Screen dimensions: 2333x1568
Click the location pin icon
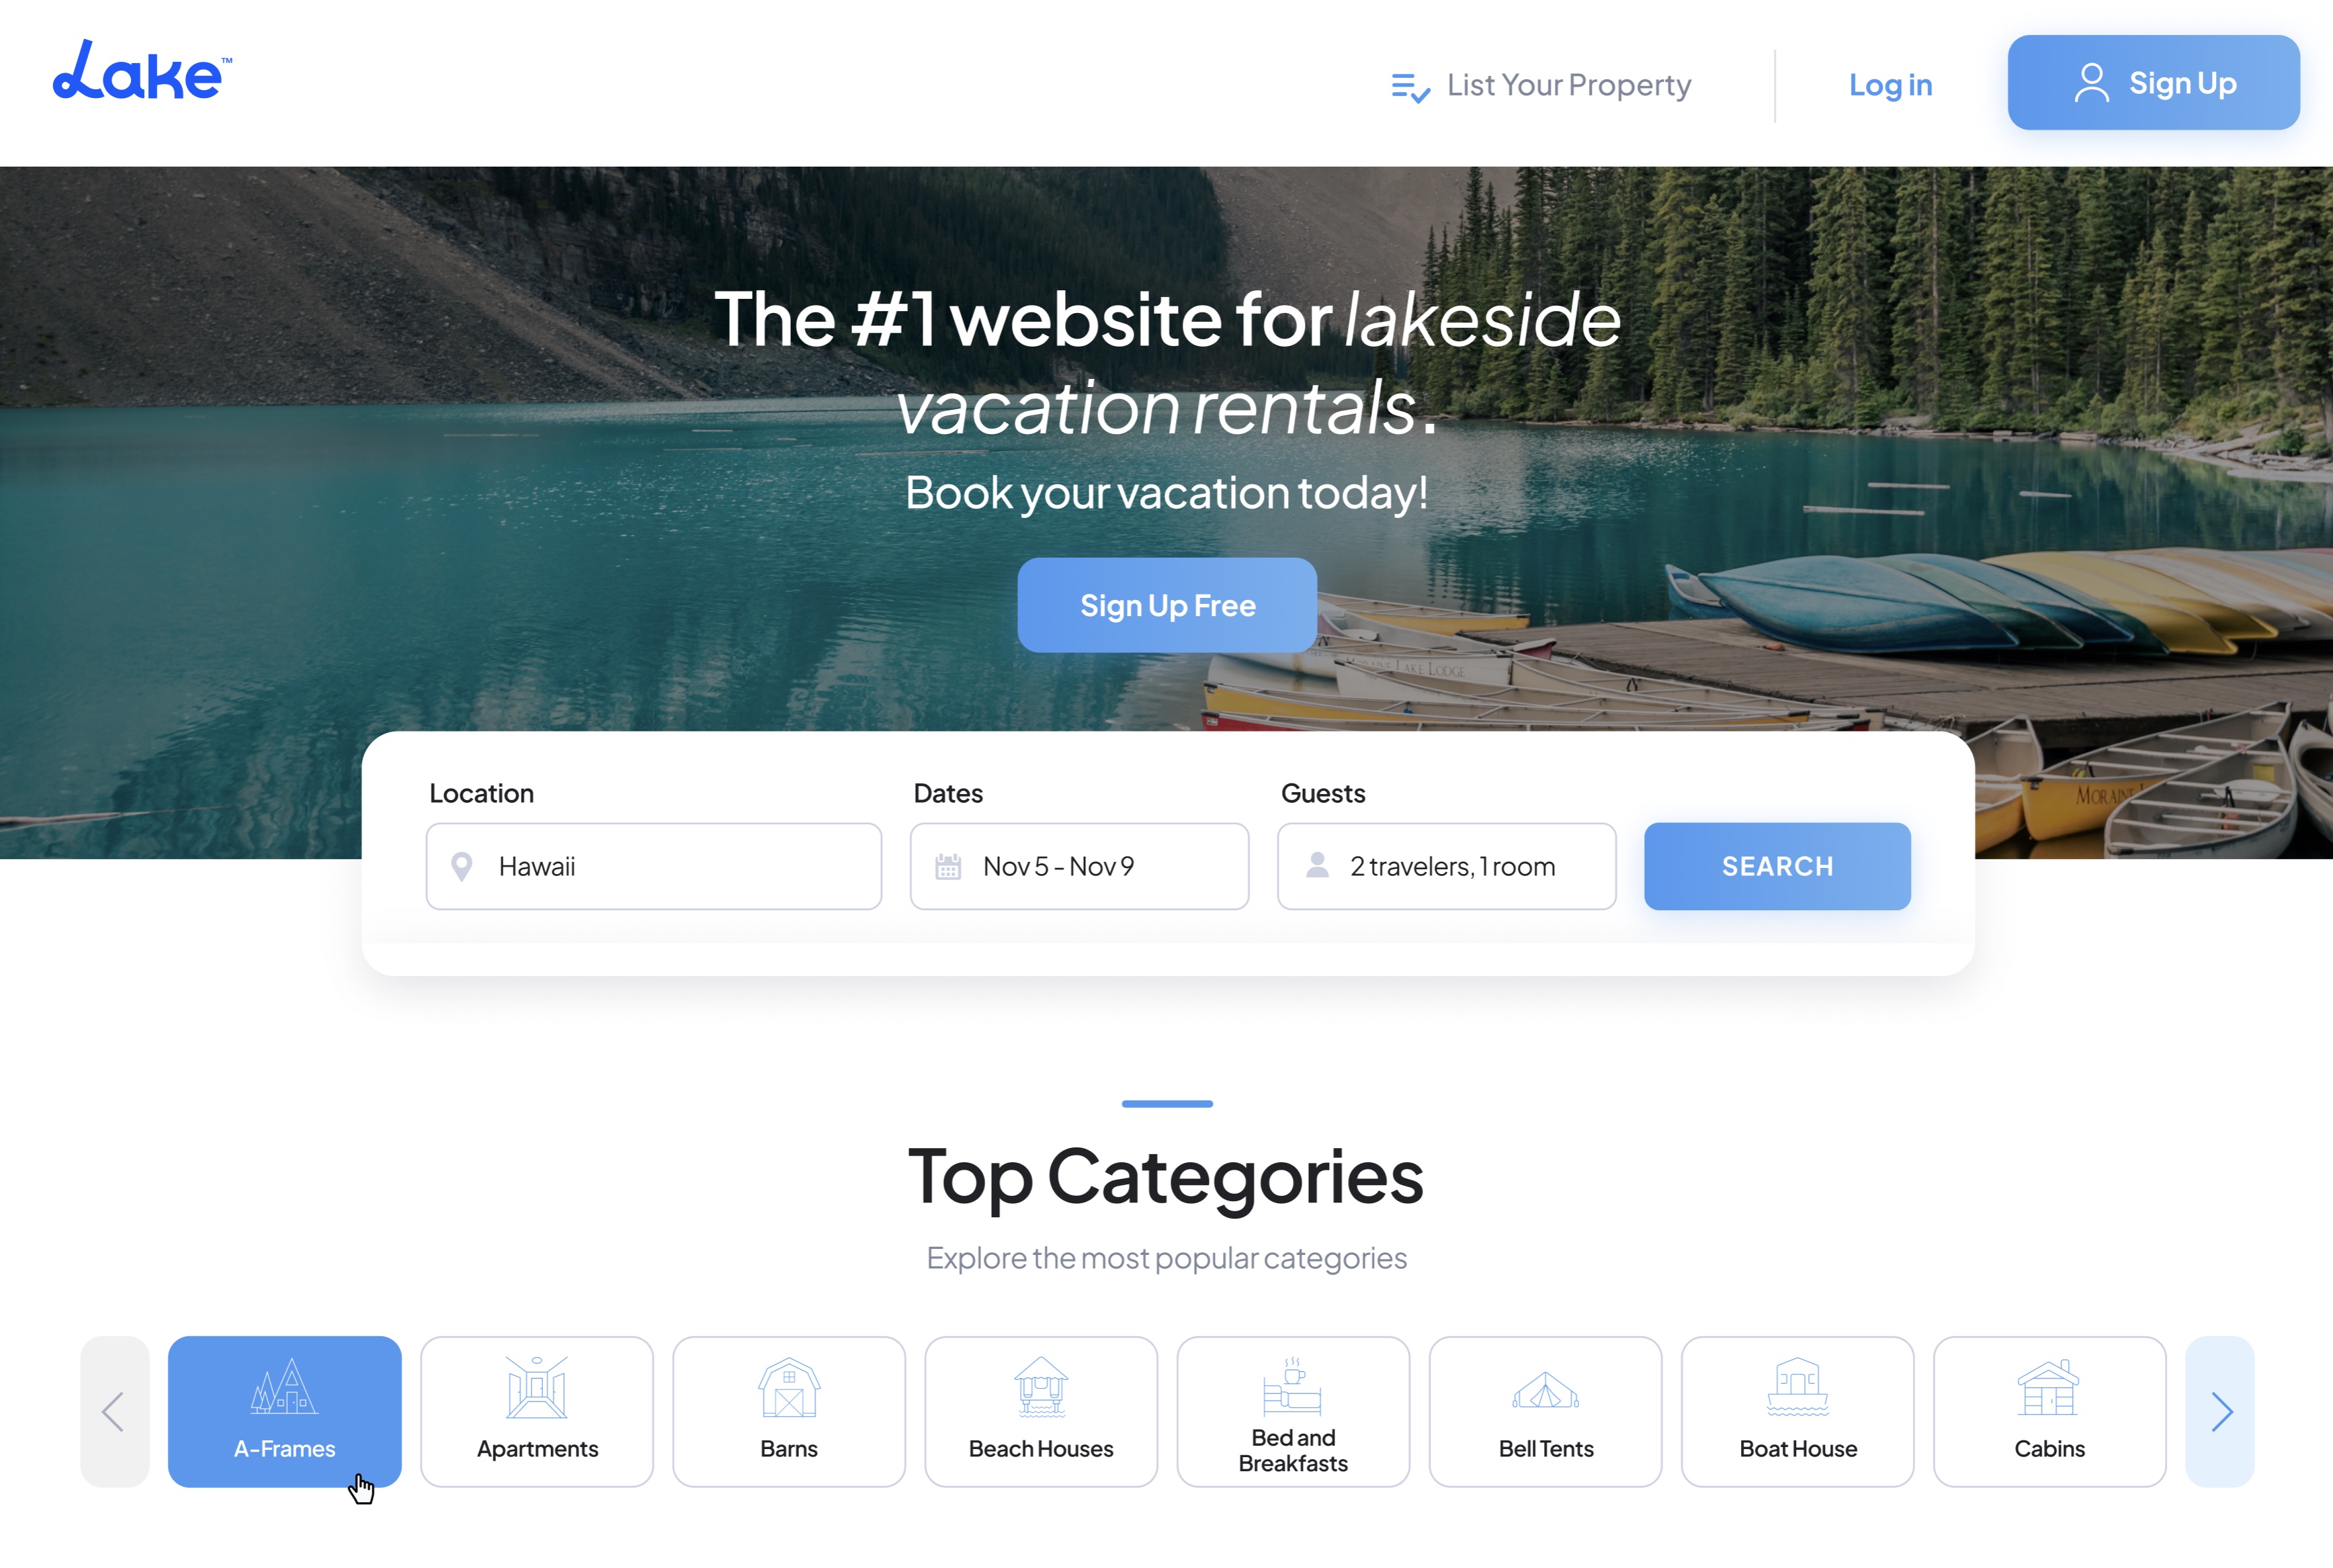[x=461, y=866]
